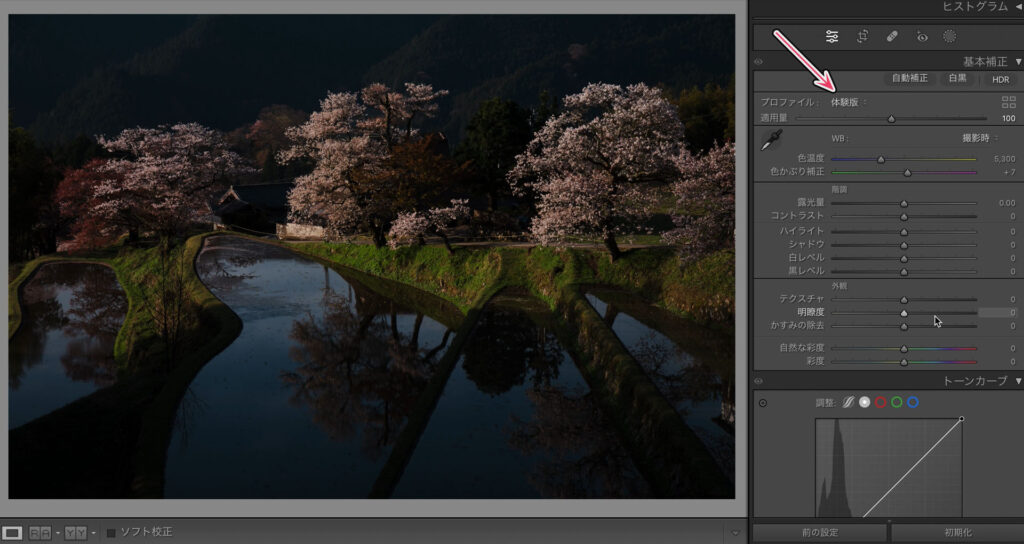Click the tone curve target adjustment tool
Screen dimensions: 1024x544
[x=764, y=403]
